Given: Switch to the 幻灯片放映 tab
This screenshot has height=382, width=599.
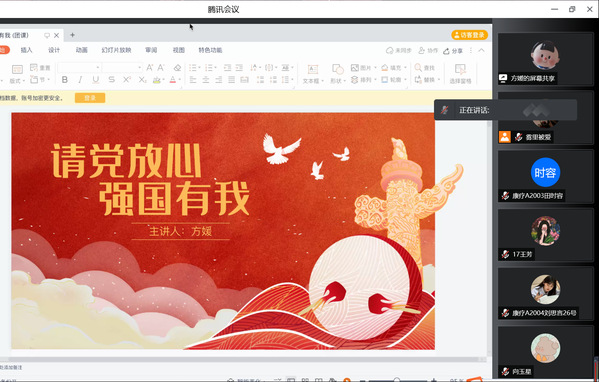Looking at the screenshot, I should tap(117, 50).
